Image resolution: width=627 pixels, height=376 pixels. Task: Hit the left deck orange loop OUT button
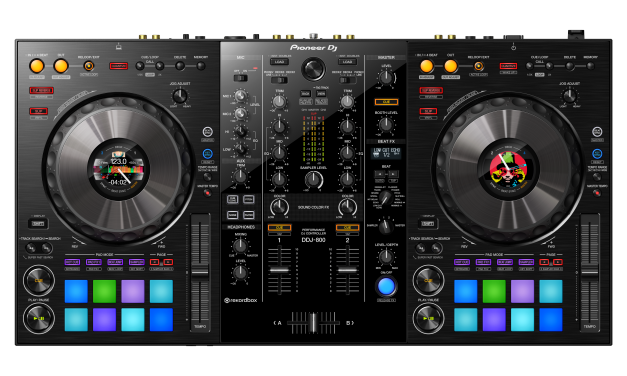[x=61, y=66]
